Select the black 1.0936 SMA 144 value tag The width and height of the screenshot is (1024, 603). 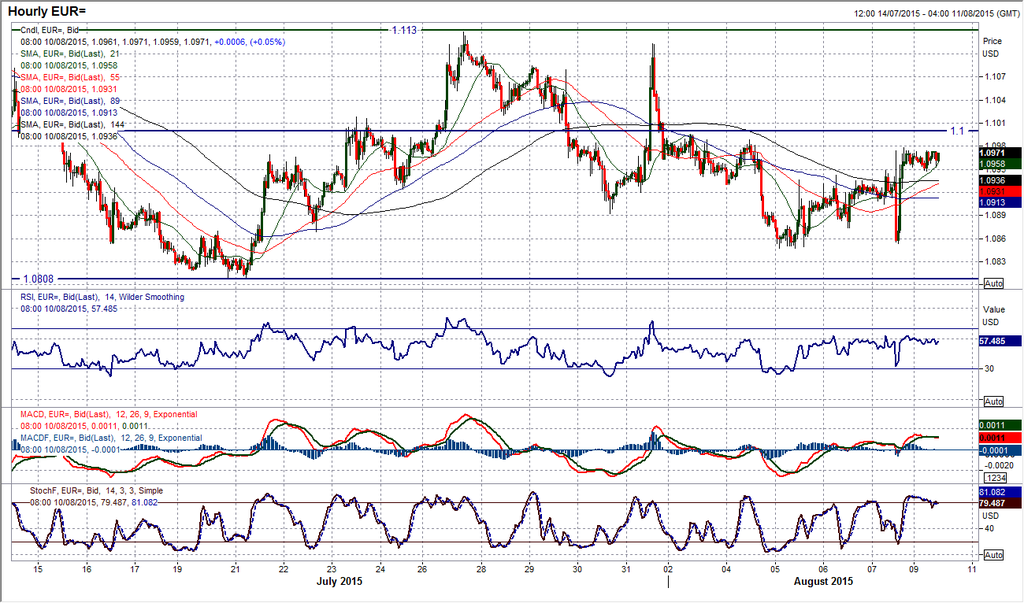pyautogui.click(x=1000, y=180)
